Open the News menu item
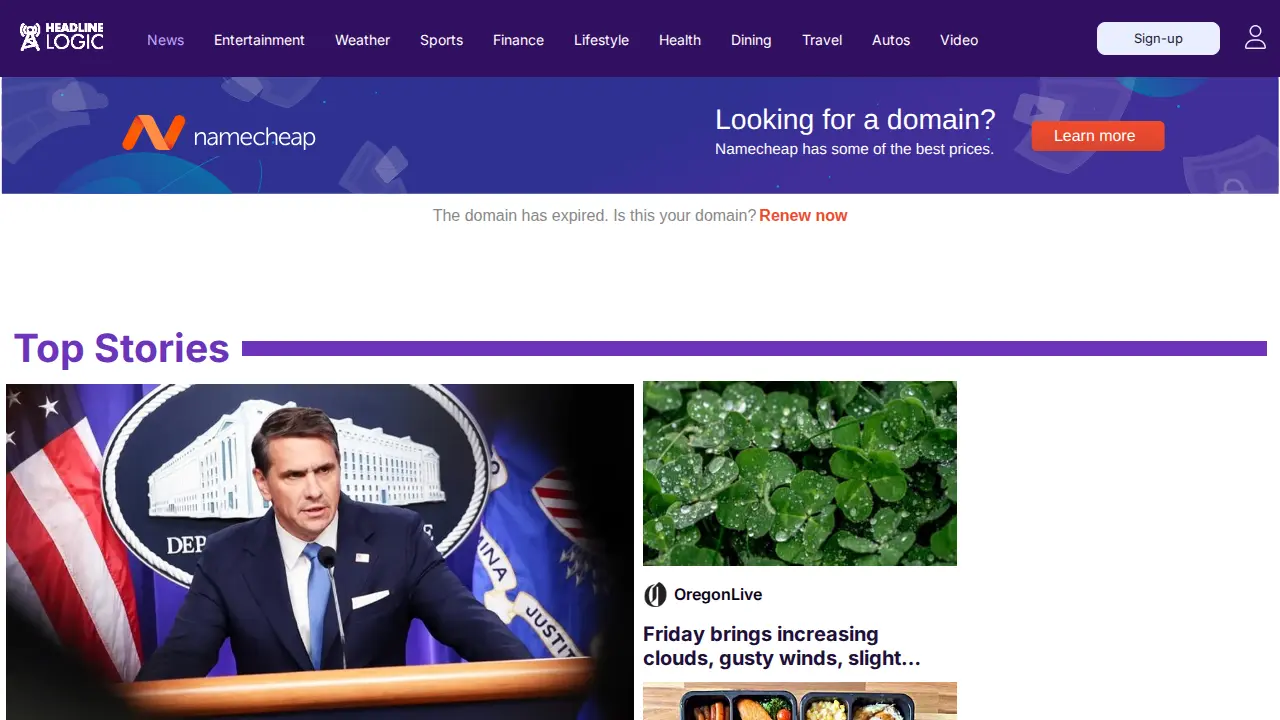Viewport: 1280px width, 720px height. (x=166, y=40)
